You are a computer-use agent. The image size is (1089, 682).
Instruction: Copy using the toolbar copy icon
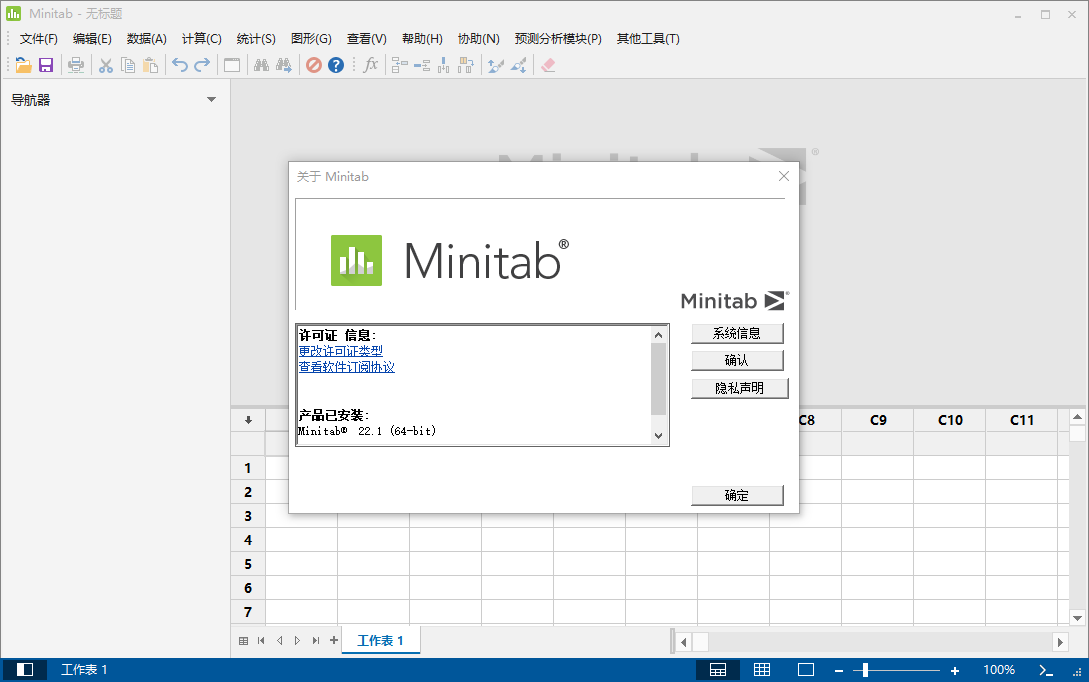click(x=128, y=65)
